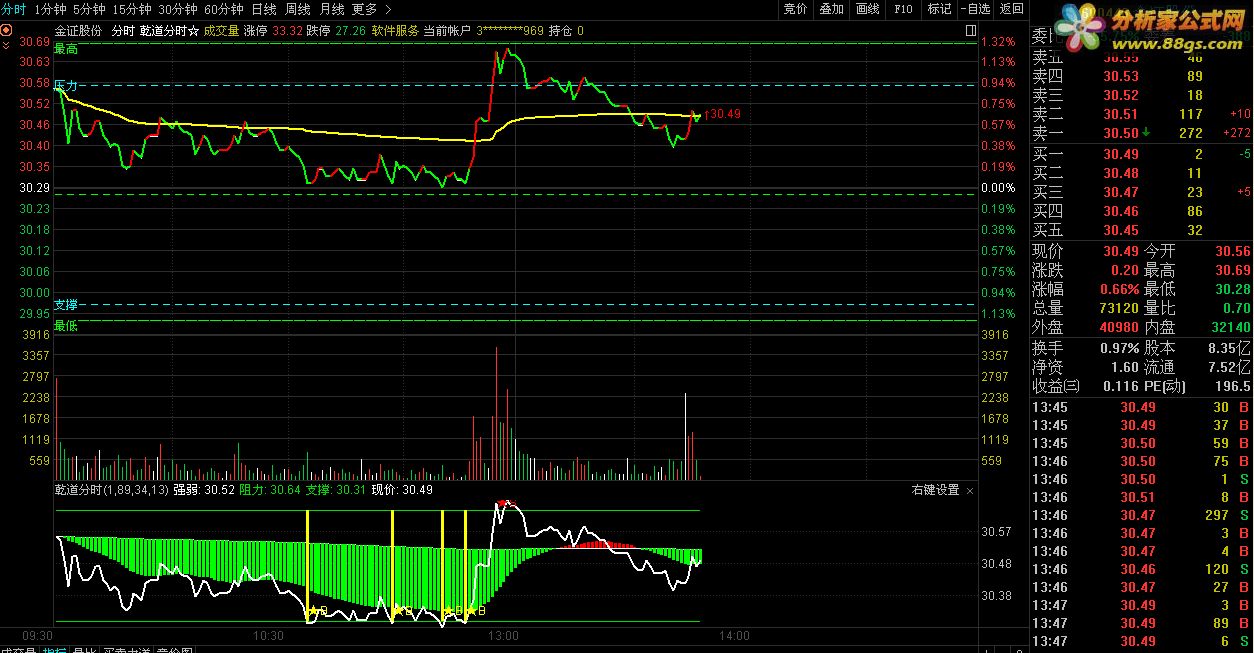Click the 13:00 time axis marker
Viewport: 1254px width, 653px height.
tap(502, 635)
